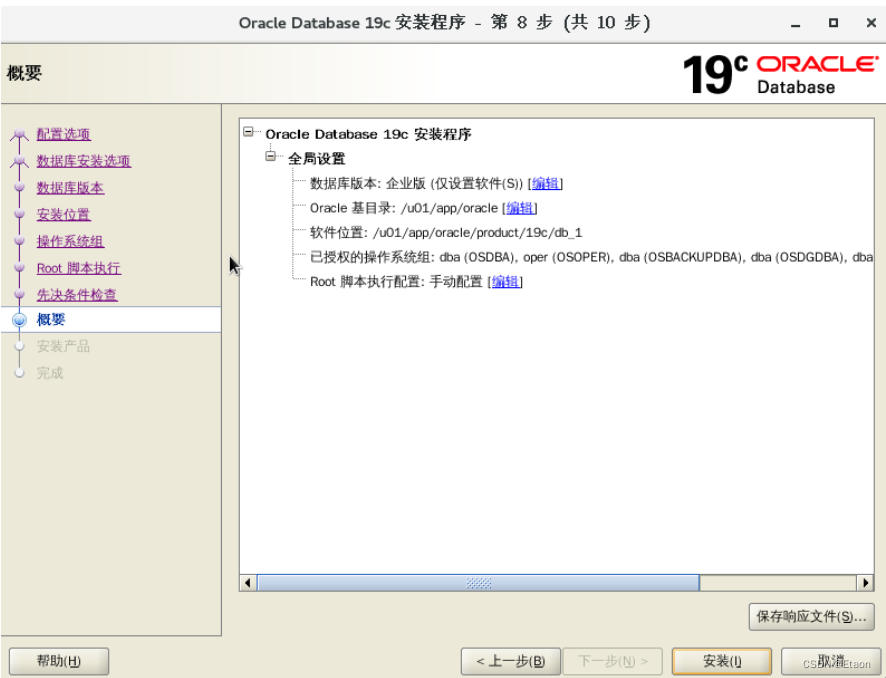Select the 已授权的操作系统组 row
This screenshot has width=886, height=678.
coord(591,257)
